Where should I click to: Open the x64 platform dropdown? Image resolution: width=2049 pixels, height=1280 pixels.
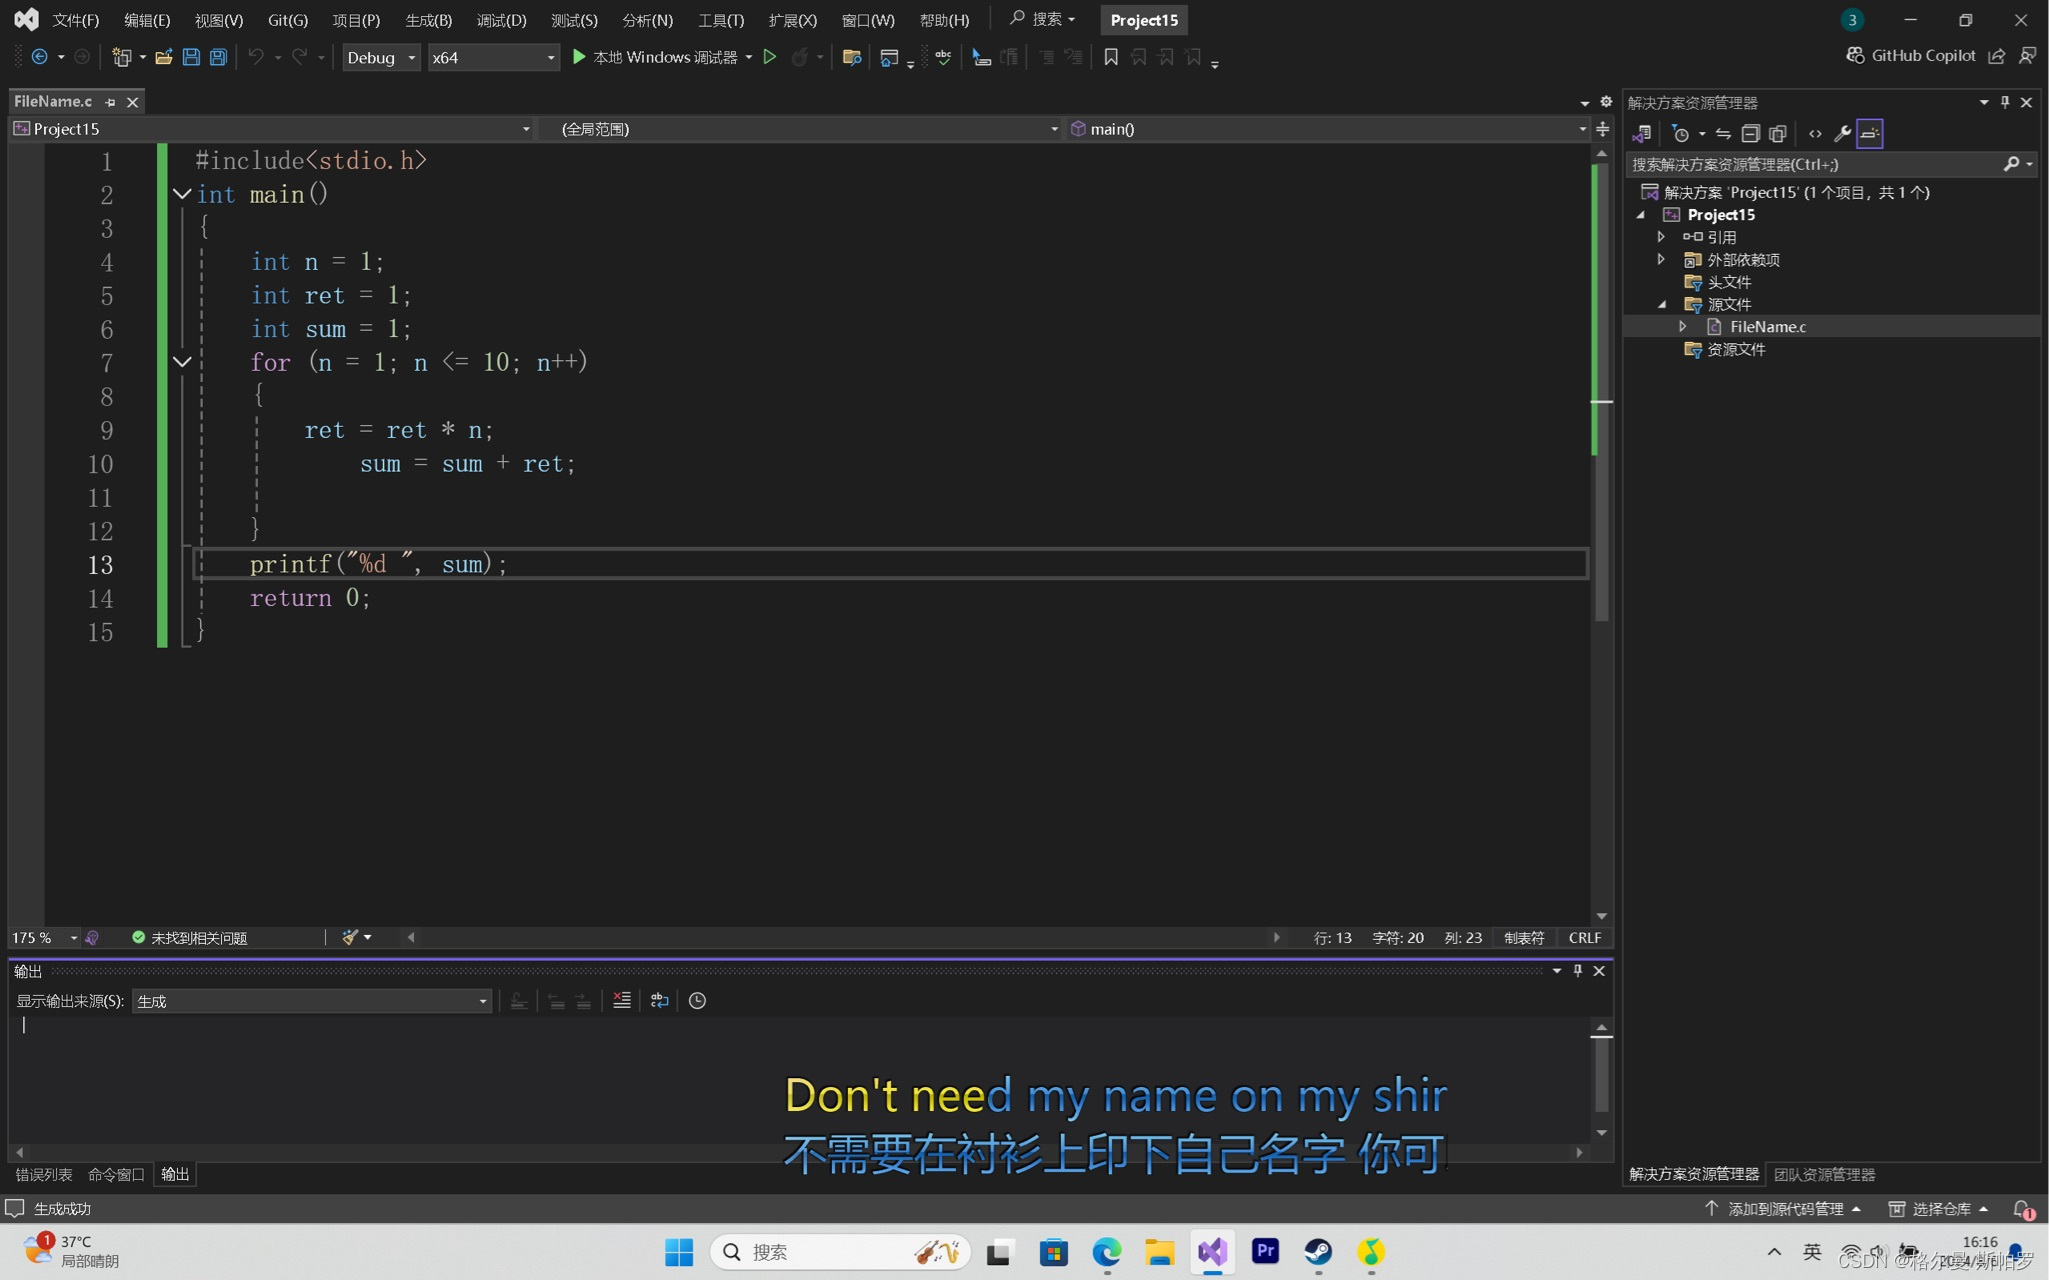[493, 57]
